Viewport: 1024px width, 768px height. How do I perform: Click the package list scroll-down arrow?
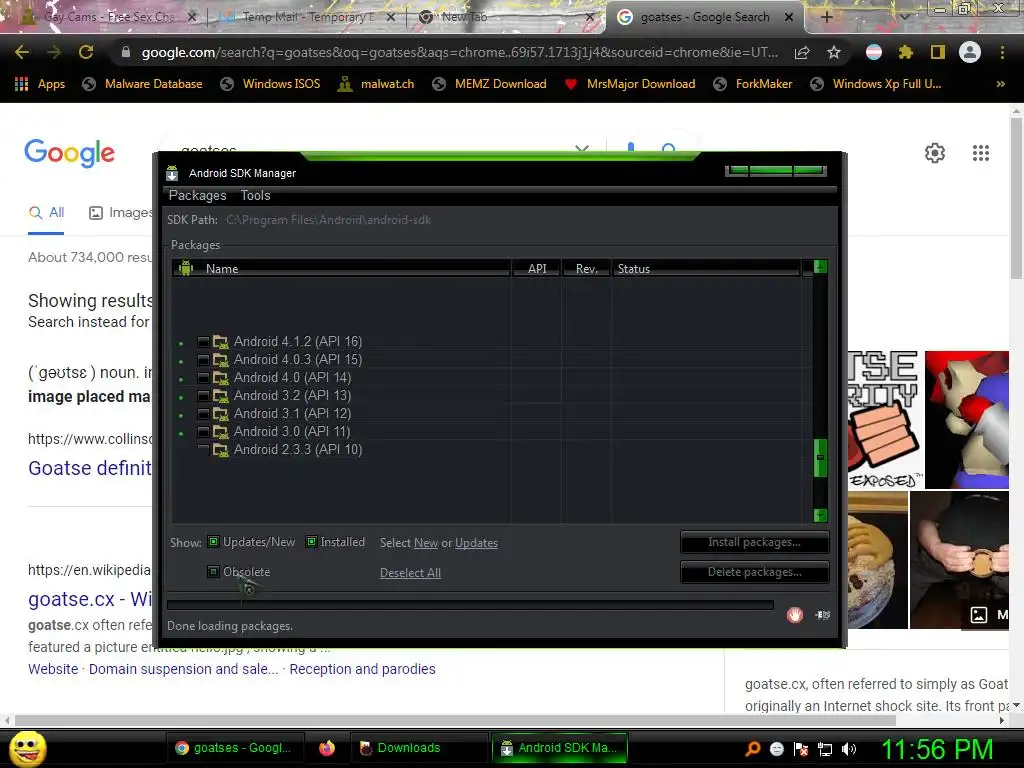tap(821, 515)
